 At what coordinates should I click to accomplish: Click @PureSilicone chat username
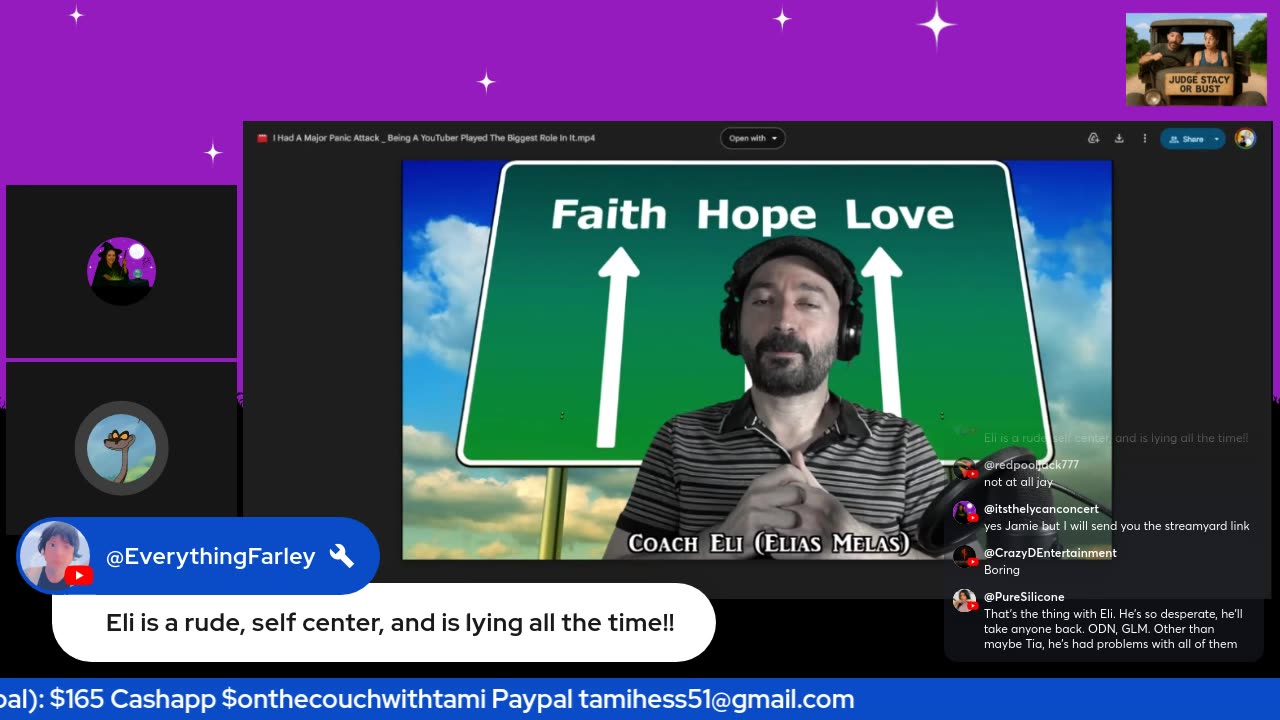1024,597
